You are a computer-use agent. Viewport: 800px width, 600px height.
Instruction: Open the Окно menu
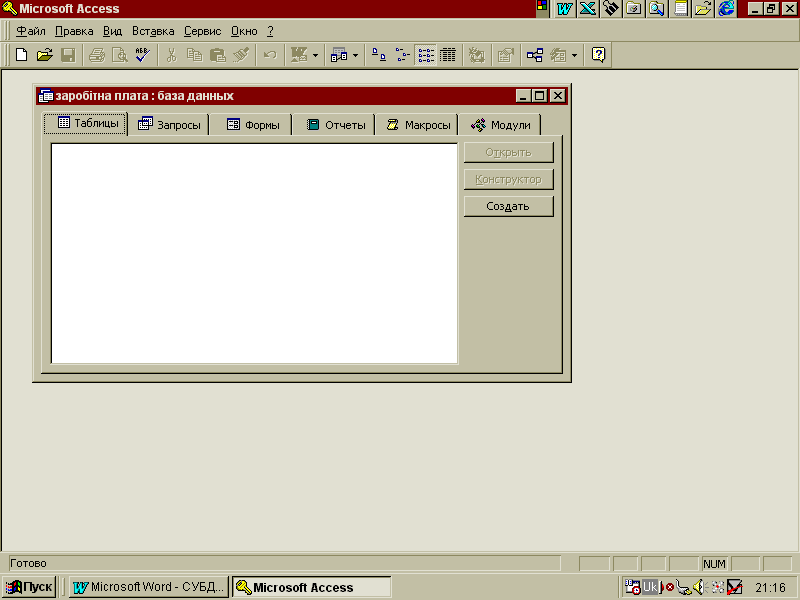(244, 31)
